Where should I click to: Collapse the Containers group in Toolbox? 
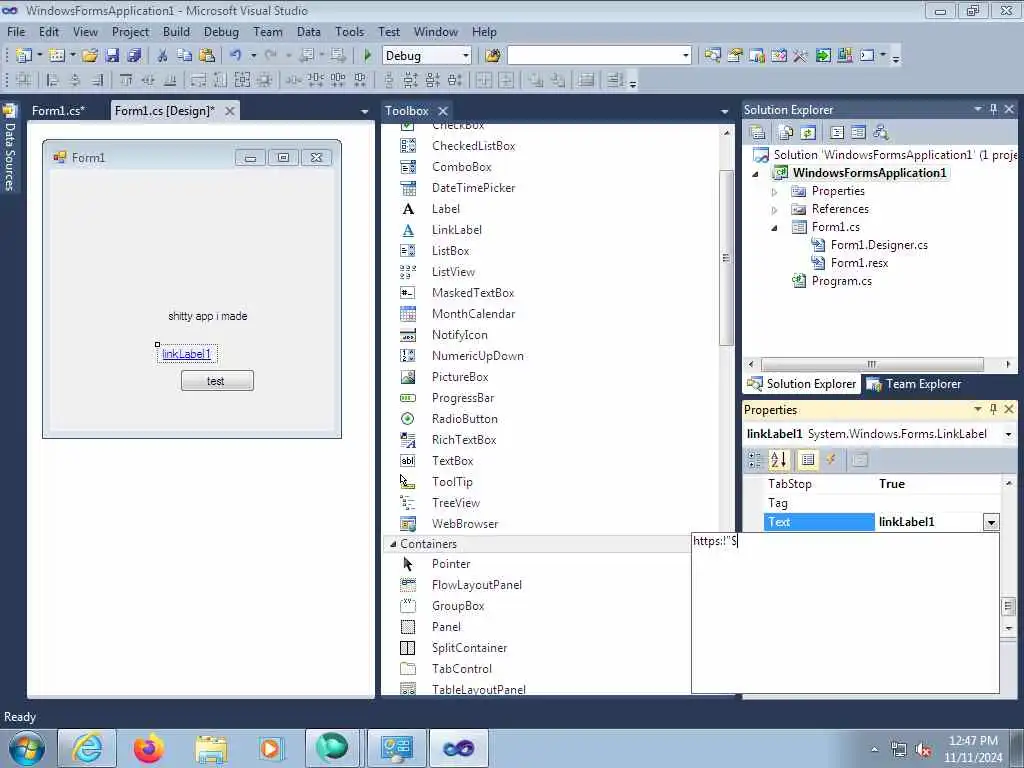point(393,543)
